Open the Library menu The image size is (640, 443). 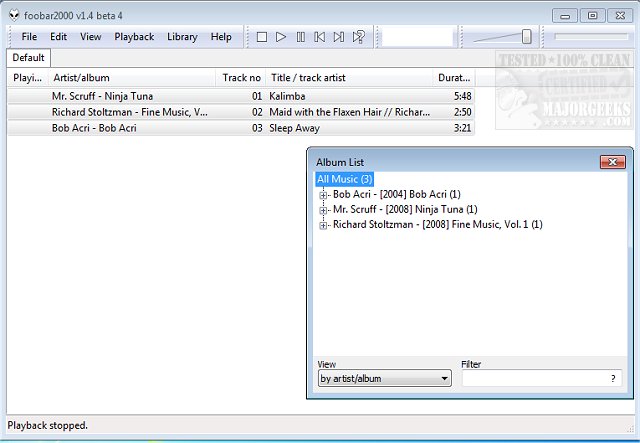point(182,37)
